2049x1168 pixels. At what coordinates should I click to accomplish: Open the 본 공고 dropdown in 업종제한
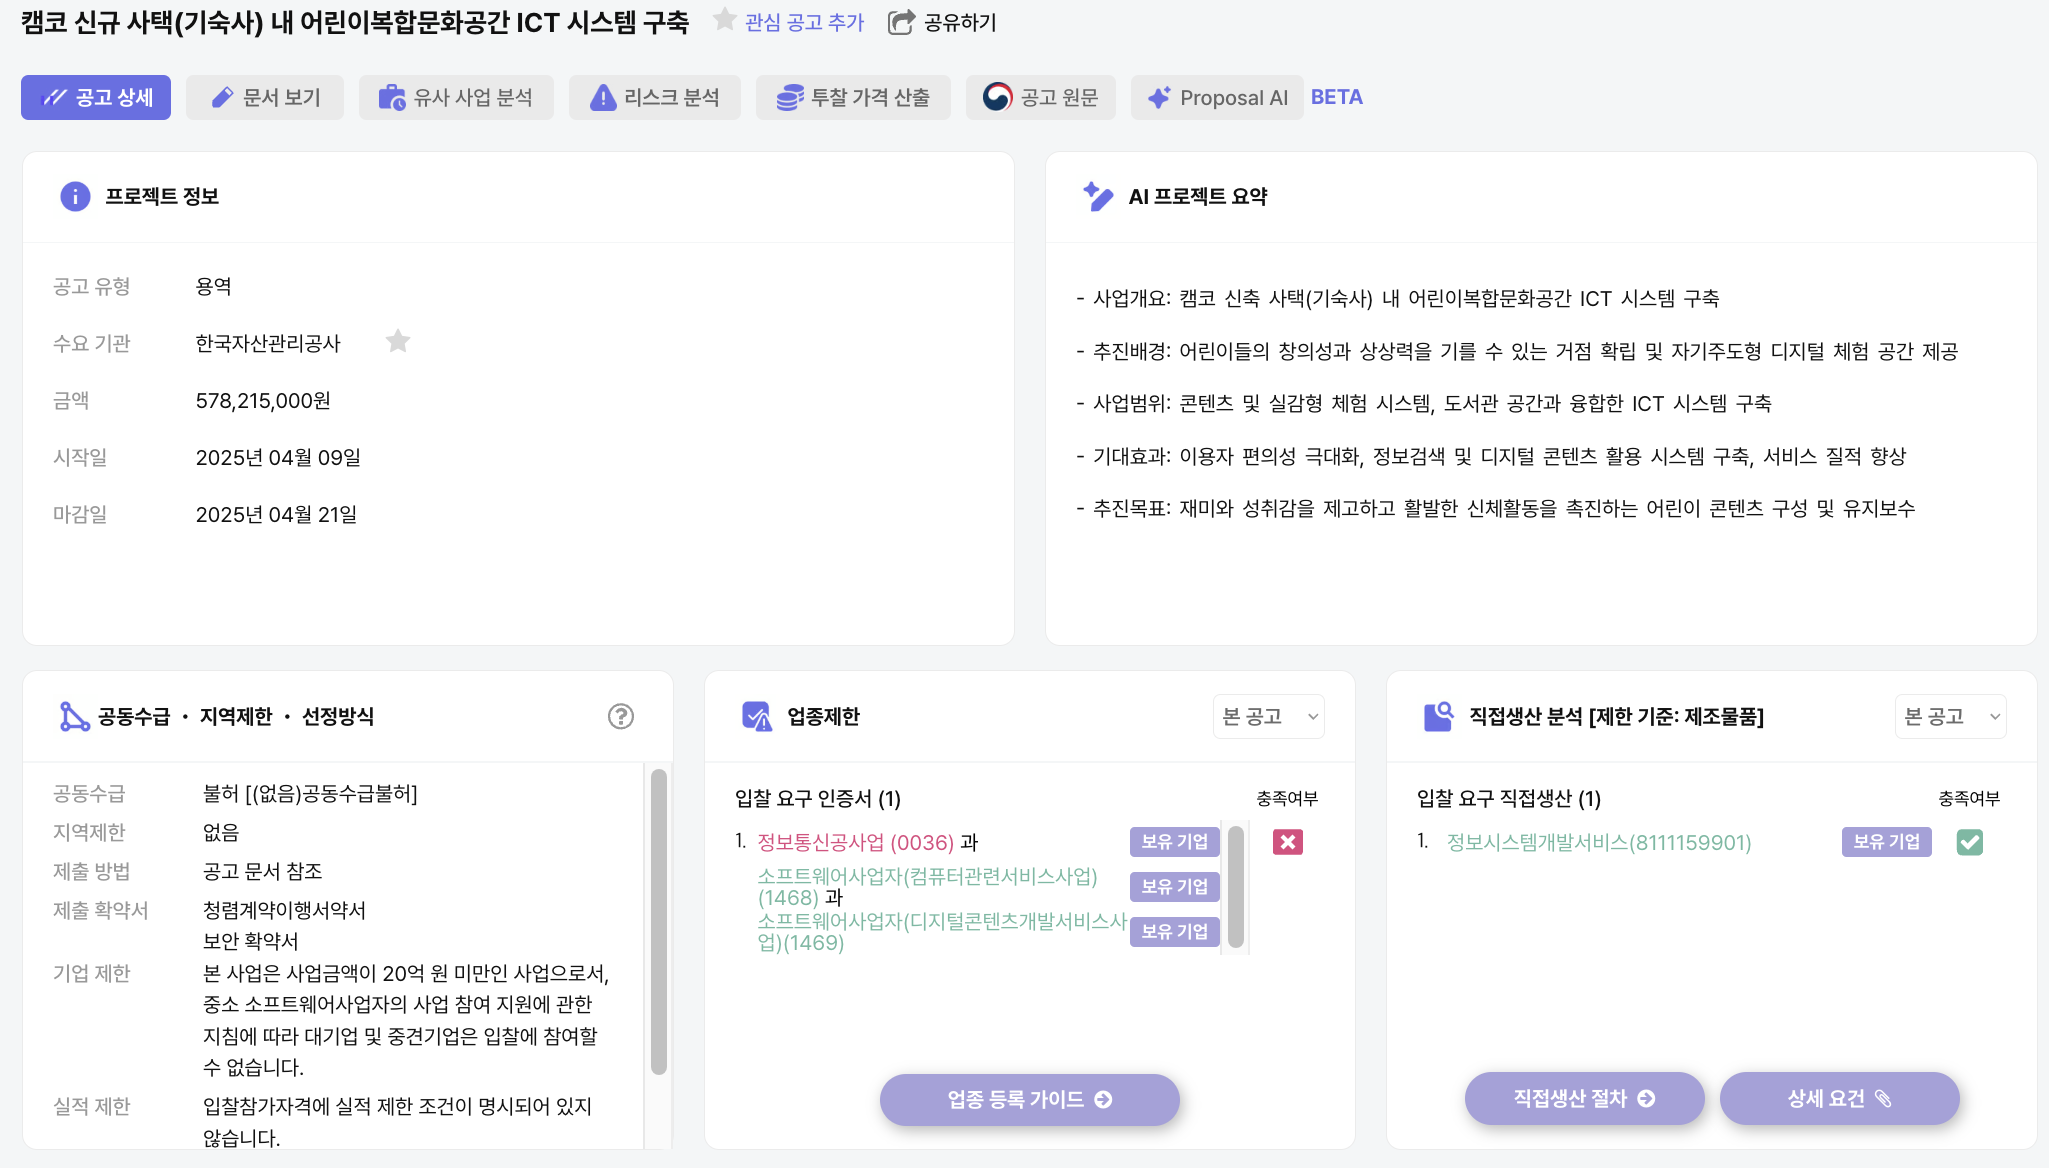coord(1268,716)
